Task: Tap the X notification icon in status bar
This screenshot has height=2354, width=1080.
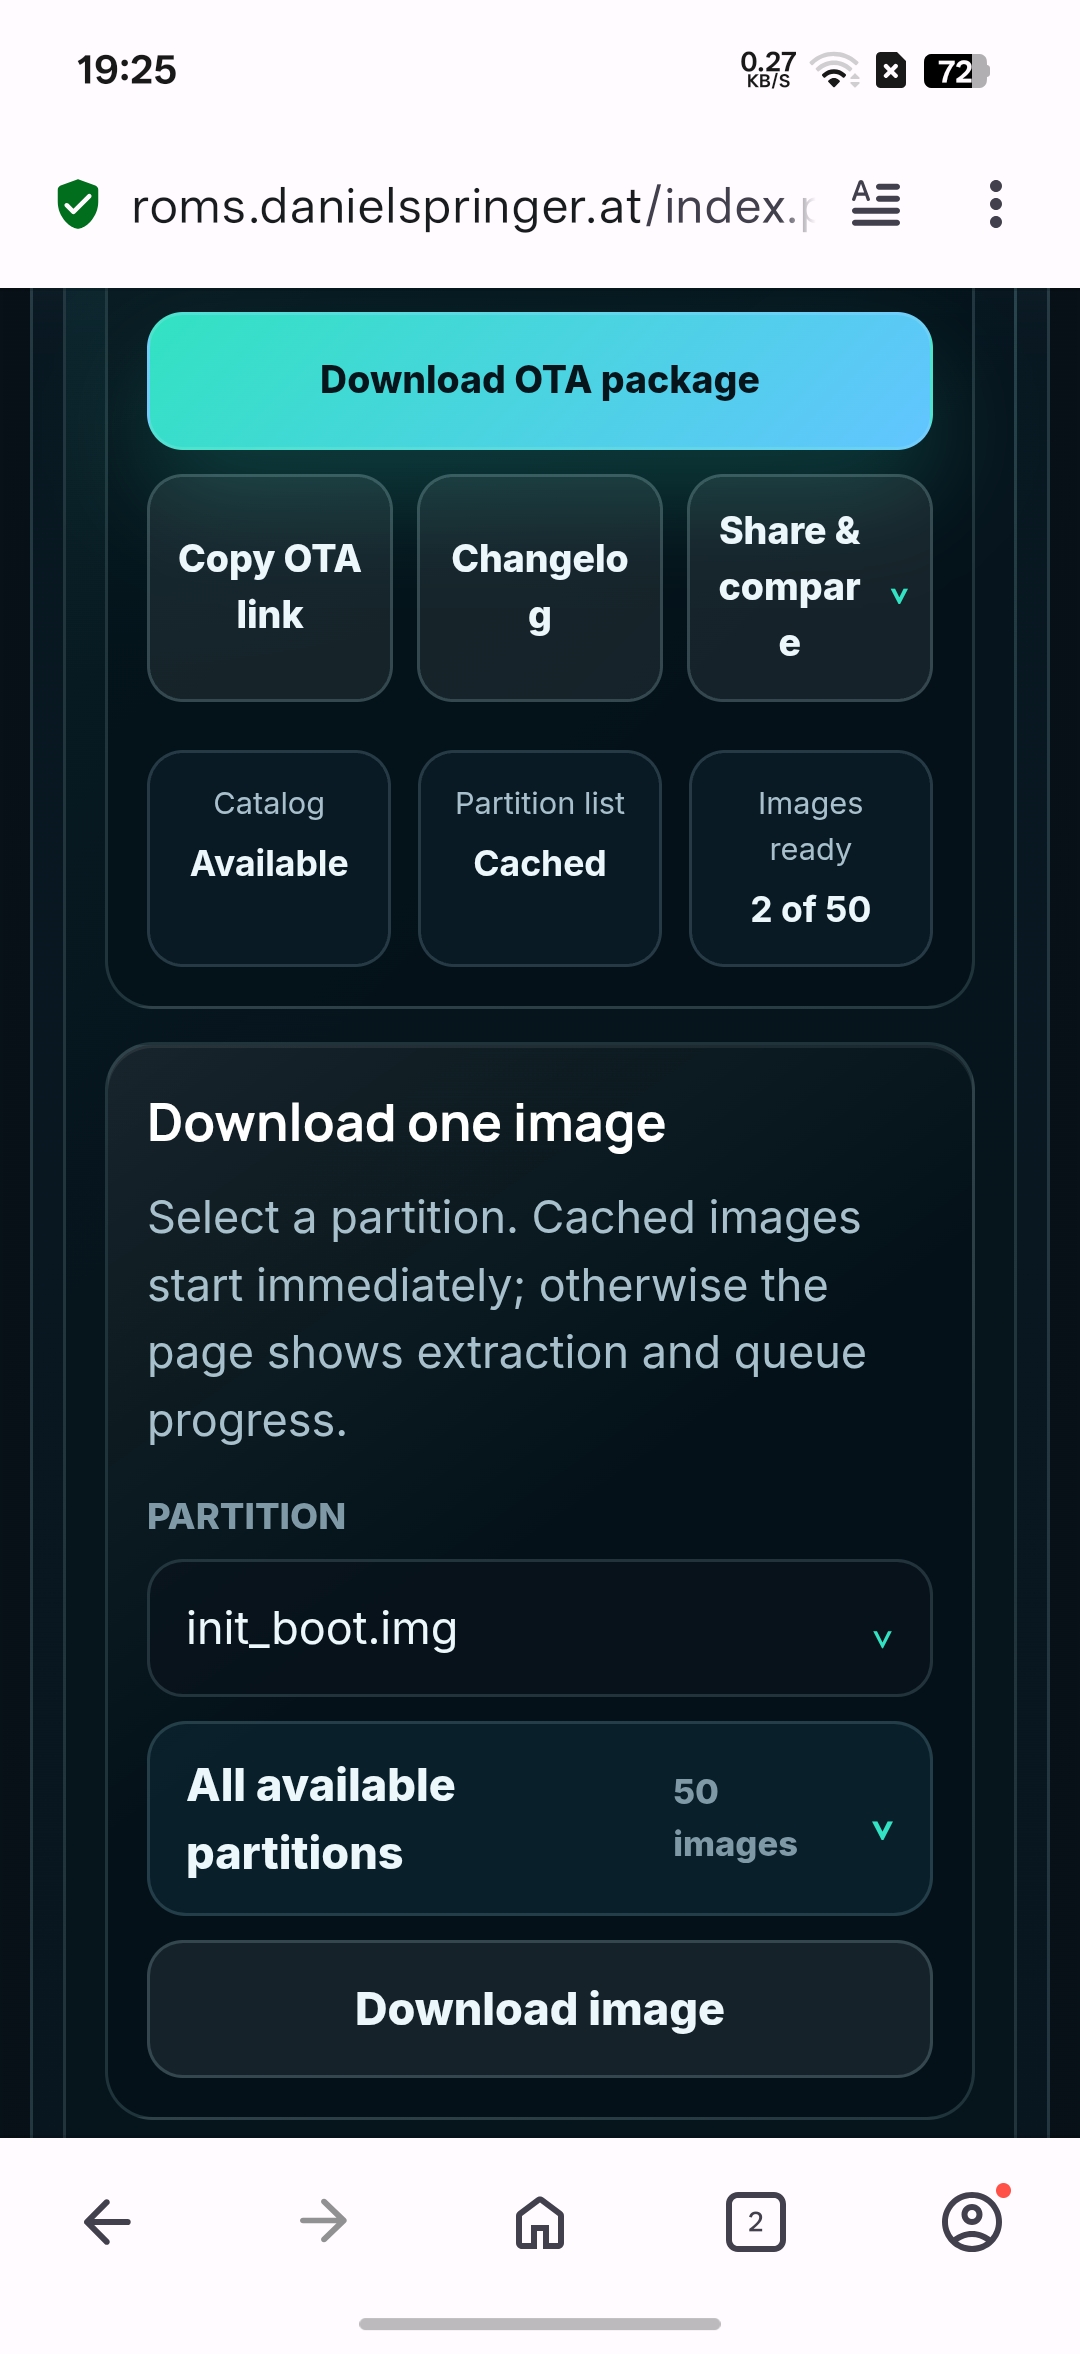Action: coord(891,70)
